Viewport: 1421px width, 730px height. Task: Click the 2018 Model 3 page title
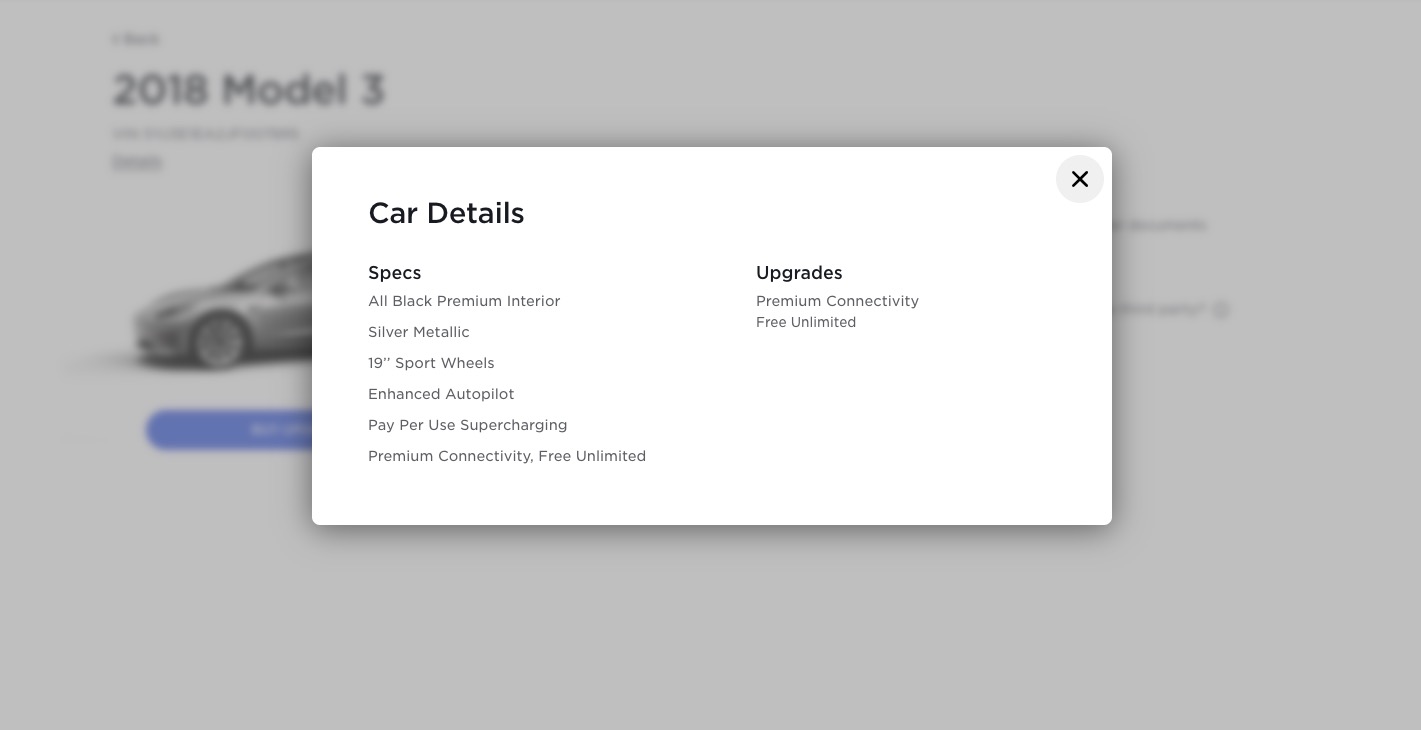coord(248,90)
